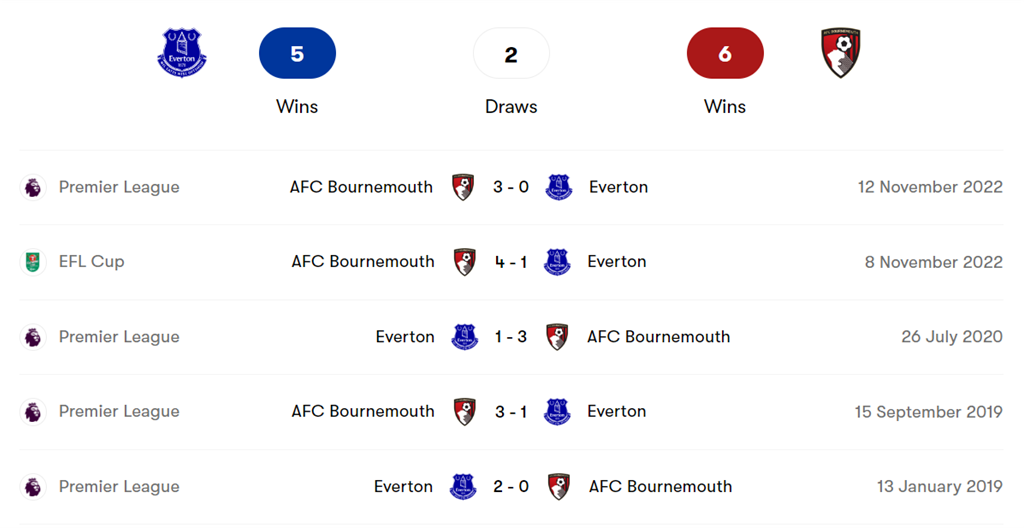Click Bournemouth crest in the 13 January 2019 match

point(559,487)
